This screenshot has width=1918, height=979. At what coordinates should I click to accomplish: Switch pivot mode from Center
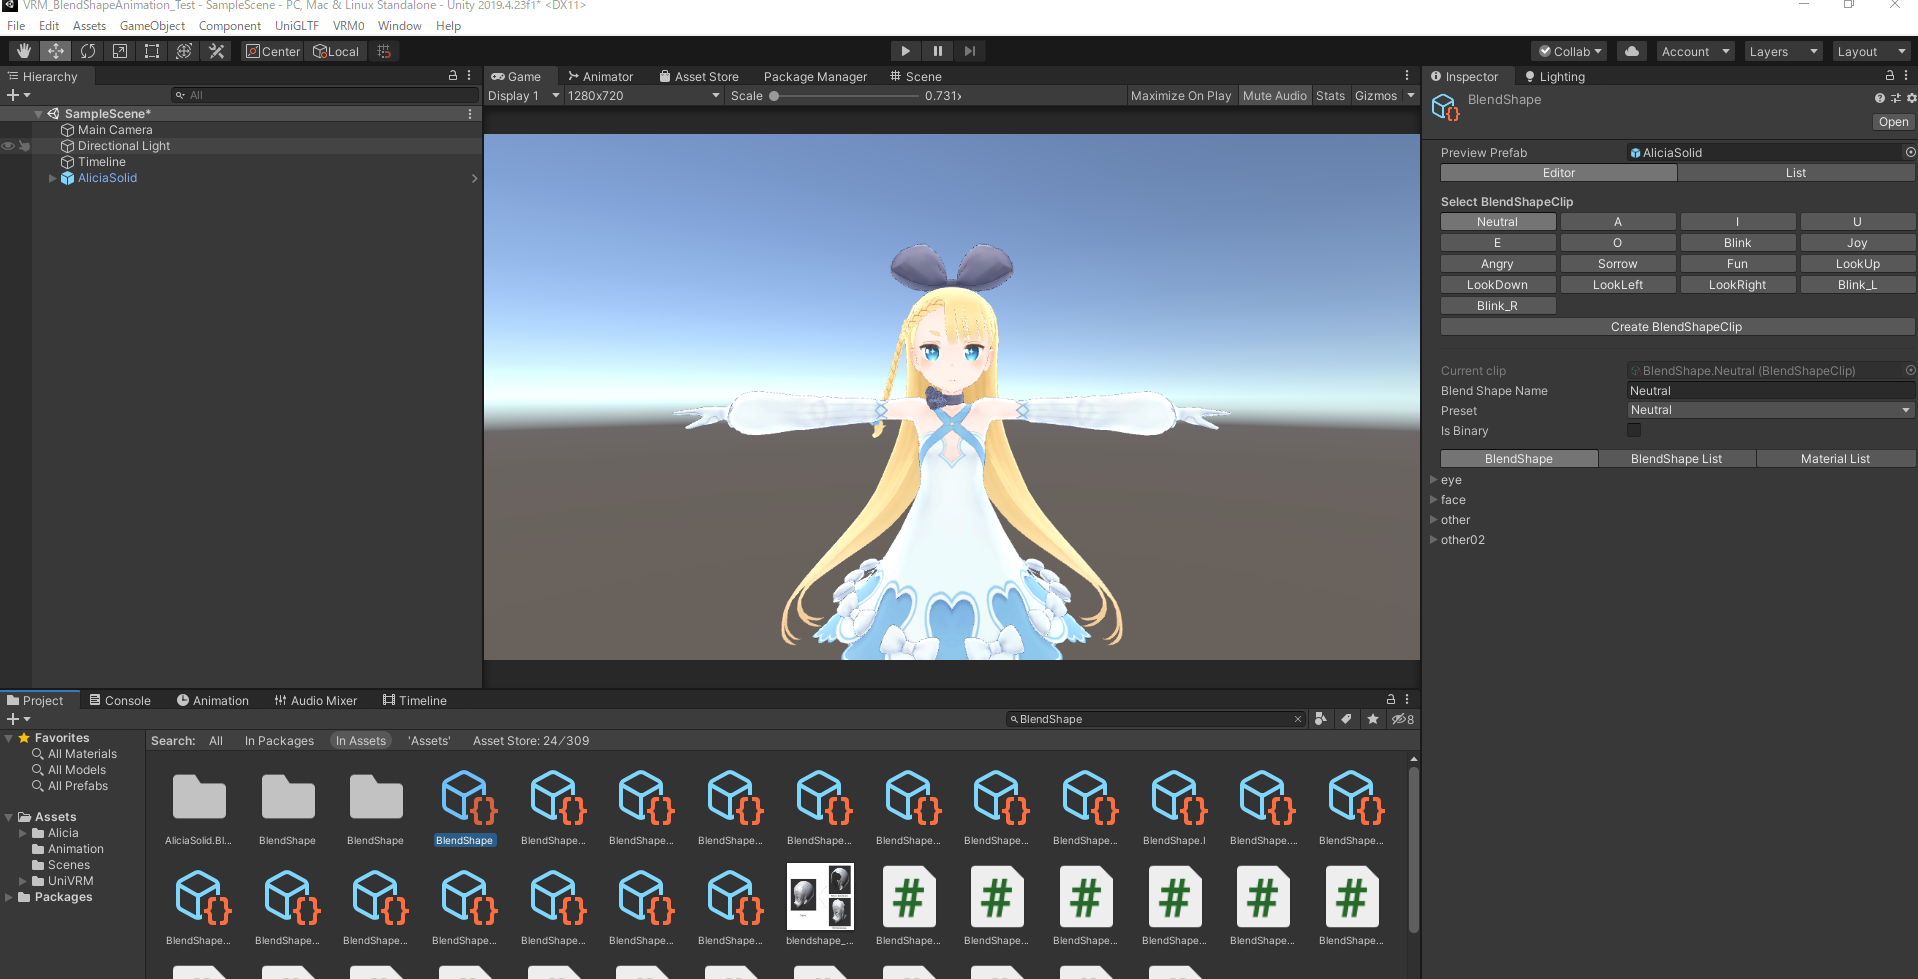pyautogui.click(x=272, y=51)
